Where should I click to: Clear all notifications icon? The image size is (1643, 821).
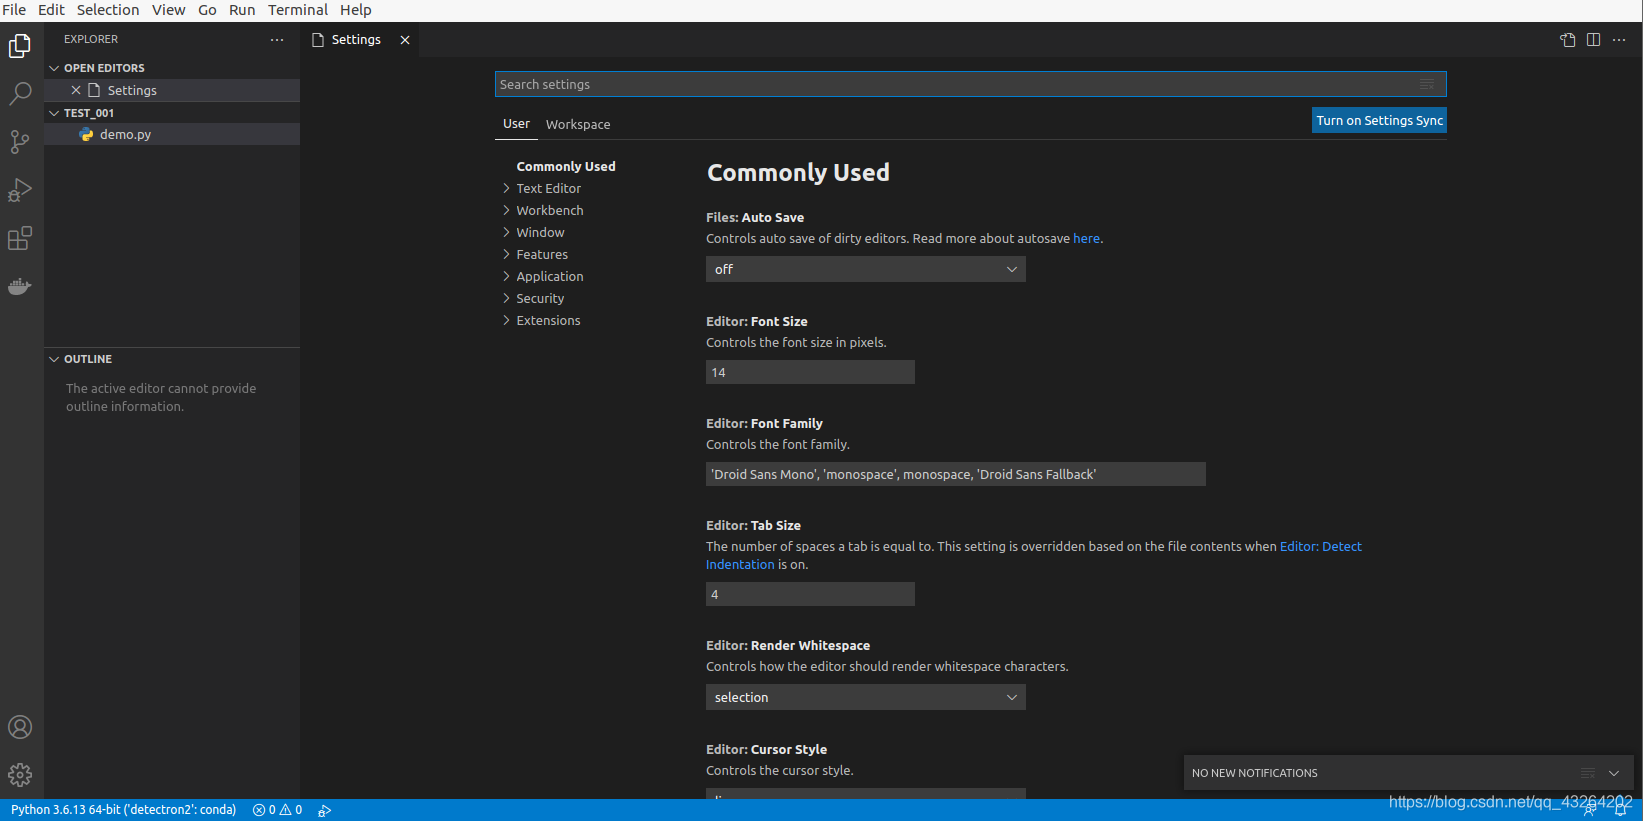1588,773
